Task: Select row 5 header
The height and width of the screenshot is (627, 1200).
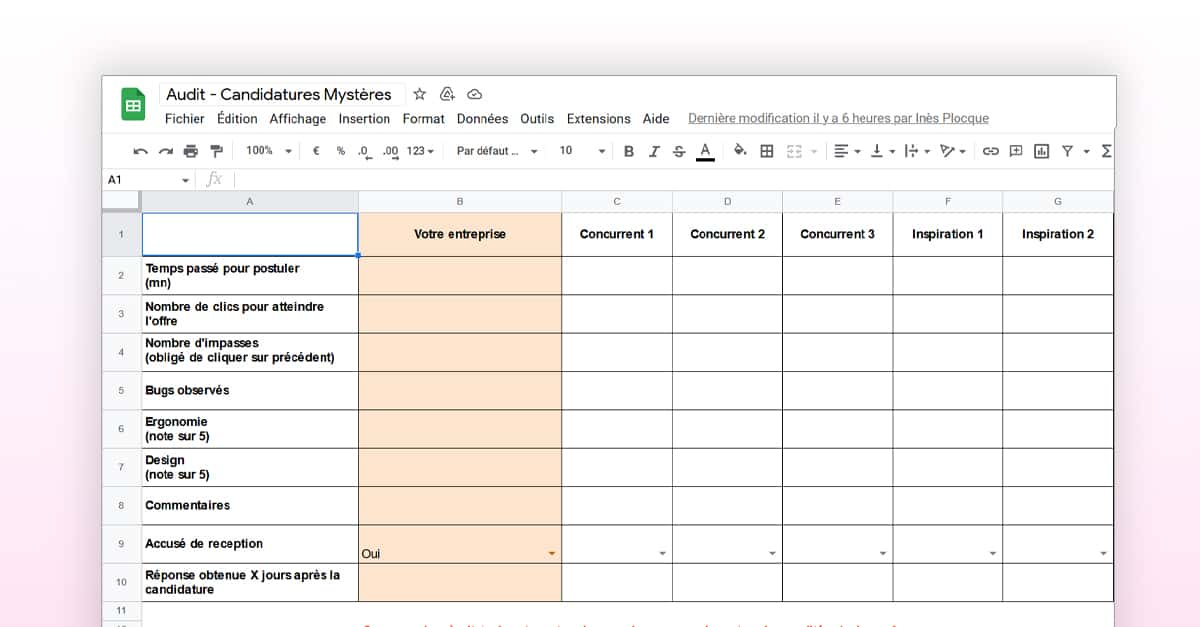Action: [x=121, y=390]
